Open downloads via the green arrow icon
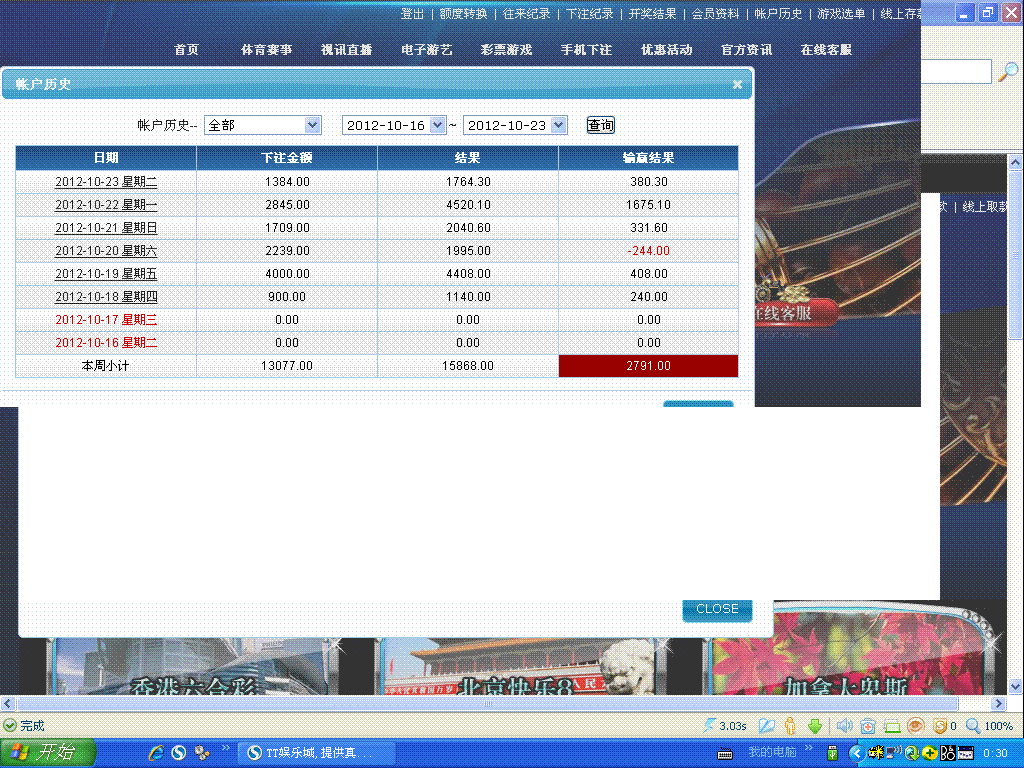The image size is (1024, 768). point(814,725)
